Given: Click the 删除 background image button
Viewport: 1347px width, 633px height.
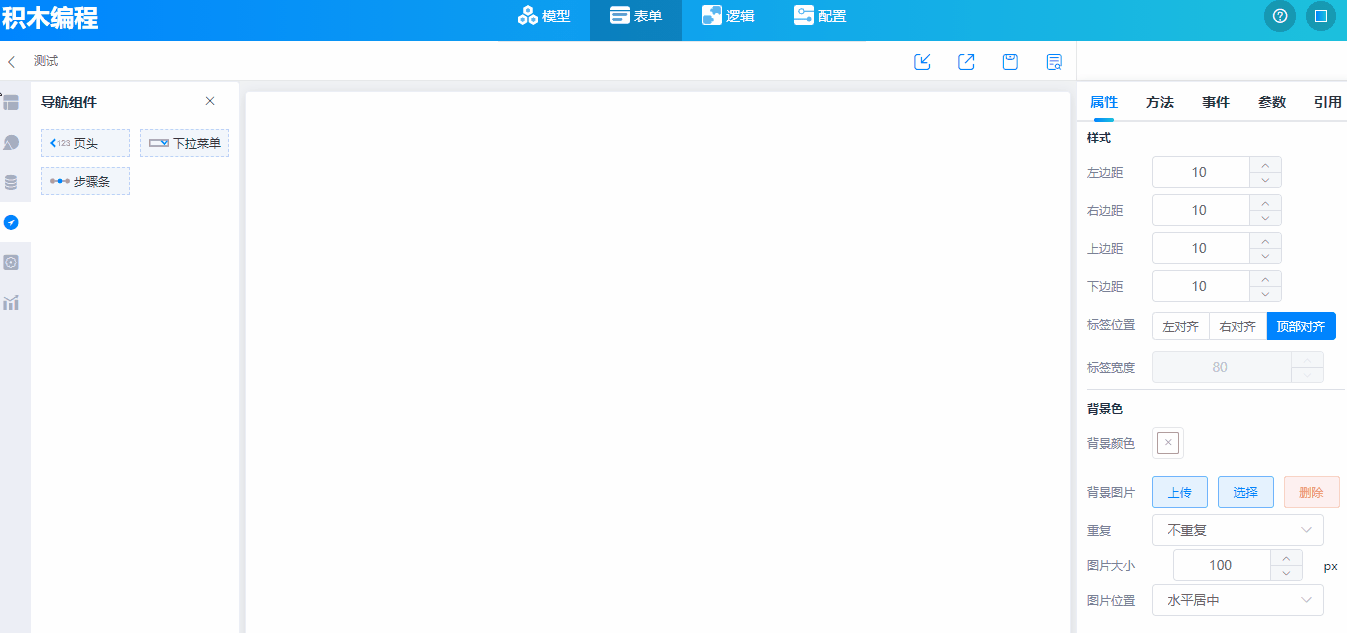Looking at the screenshot, I should point(1312,492).
